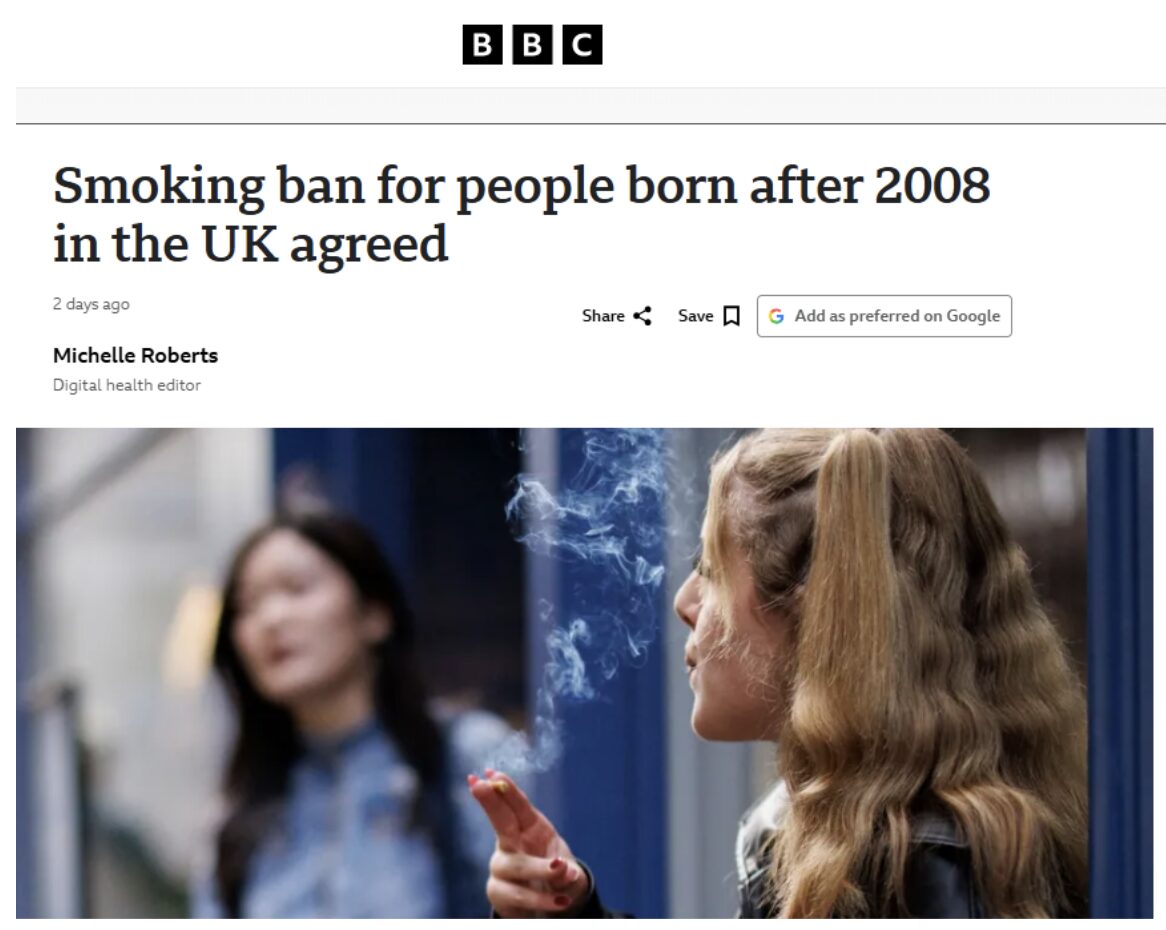
Task: Click Add as preferred on Google button
Action: click(x=884, y=316)
